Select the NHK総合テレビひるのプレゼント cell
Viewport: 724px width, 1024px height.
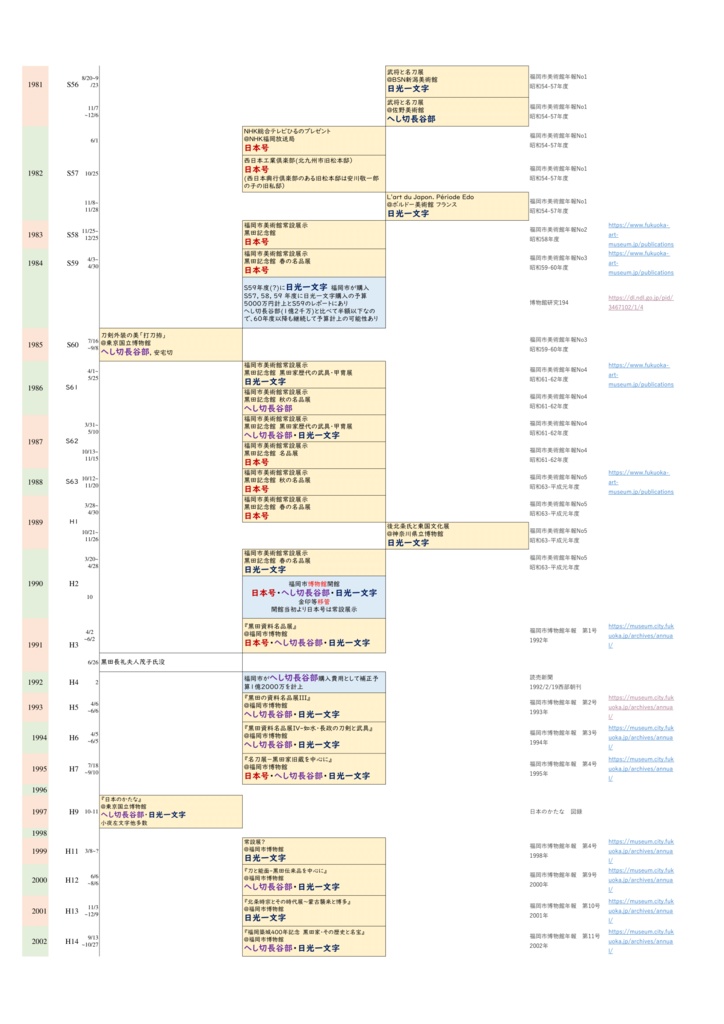tap(313, 140)
